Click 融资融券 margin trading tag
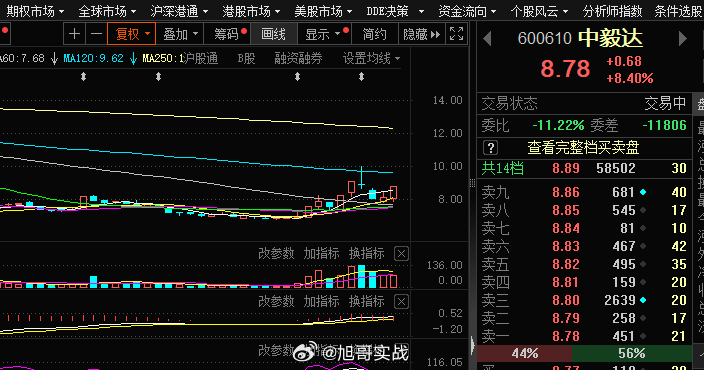Image resolution: width=704 pixels, height=370 pixels. [x=298, y=58]
